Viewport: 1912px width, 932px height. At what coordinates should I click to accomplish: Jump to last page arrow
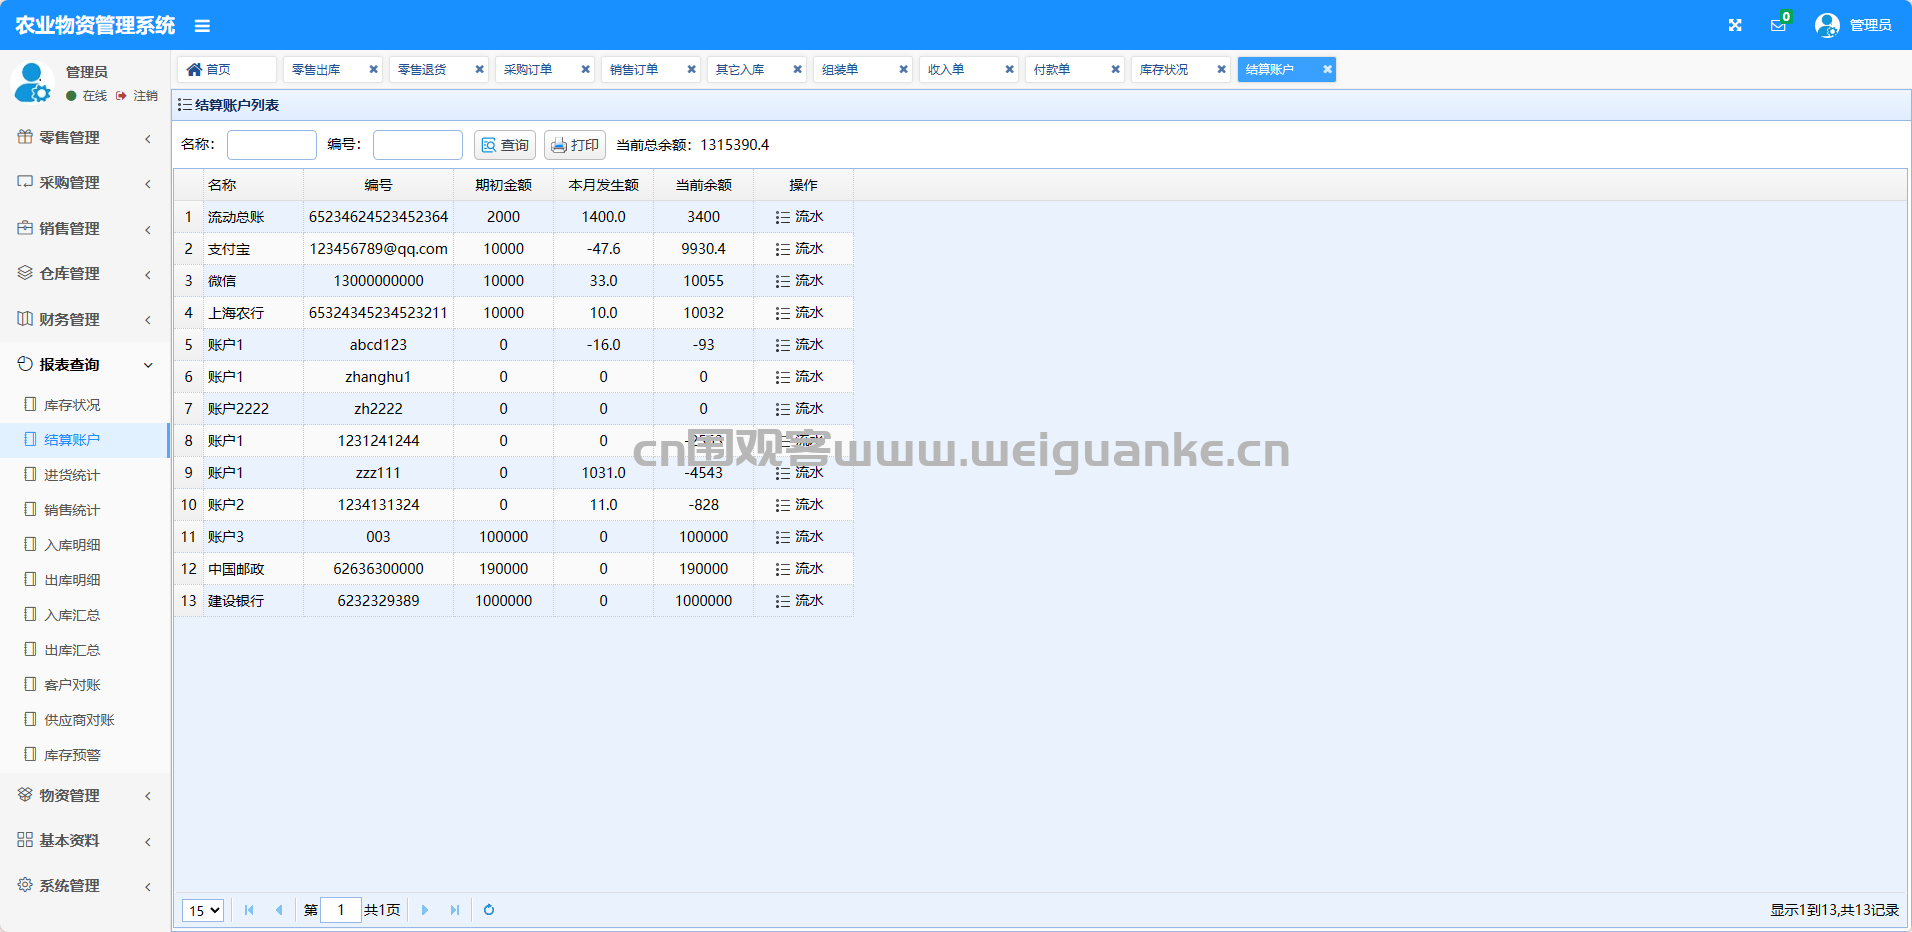[x=455, y=910]
